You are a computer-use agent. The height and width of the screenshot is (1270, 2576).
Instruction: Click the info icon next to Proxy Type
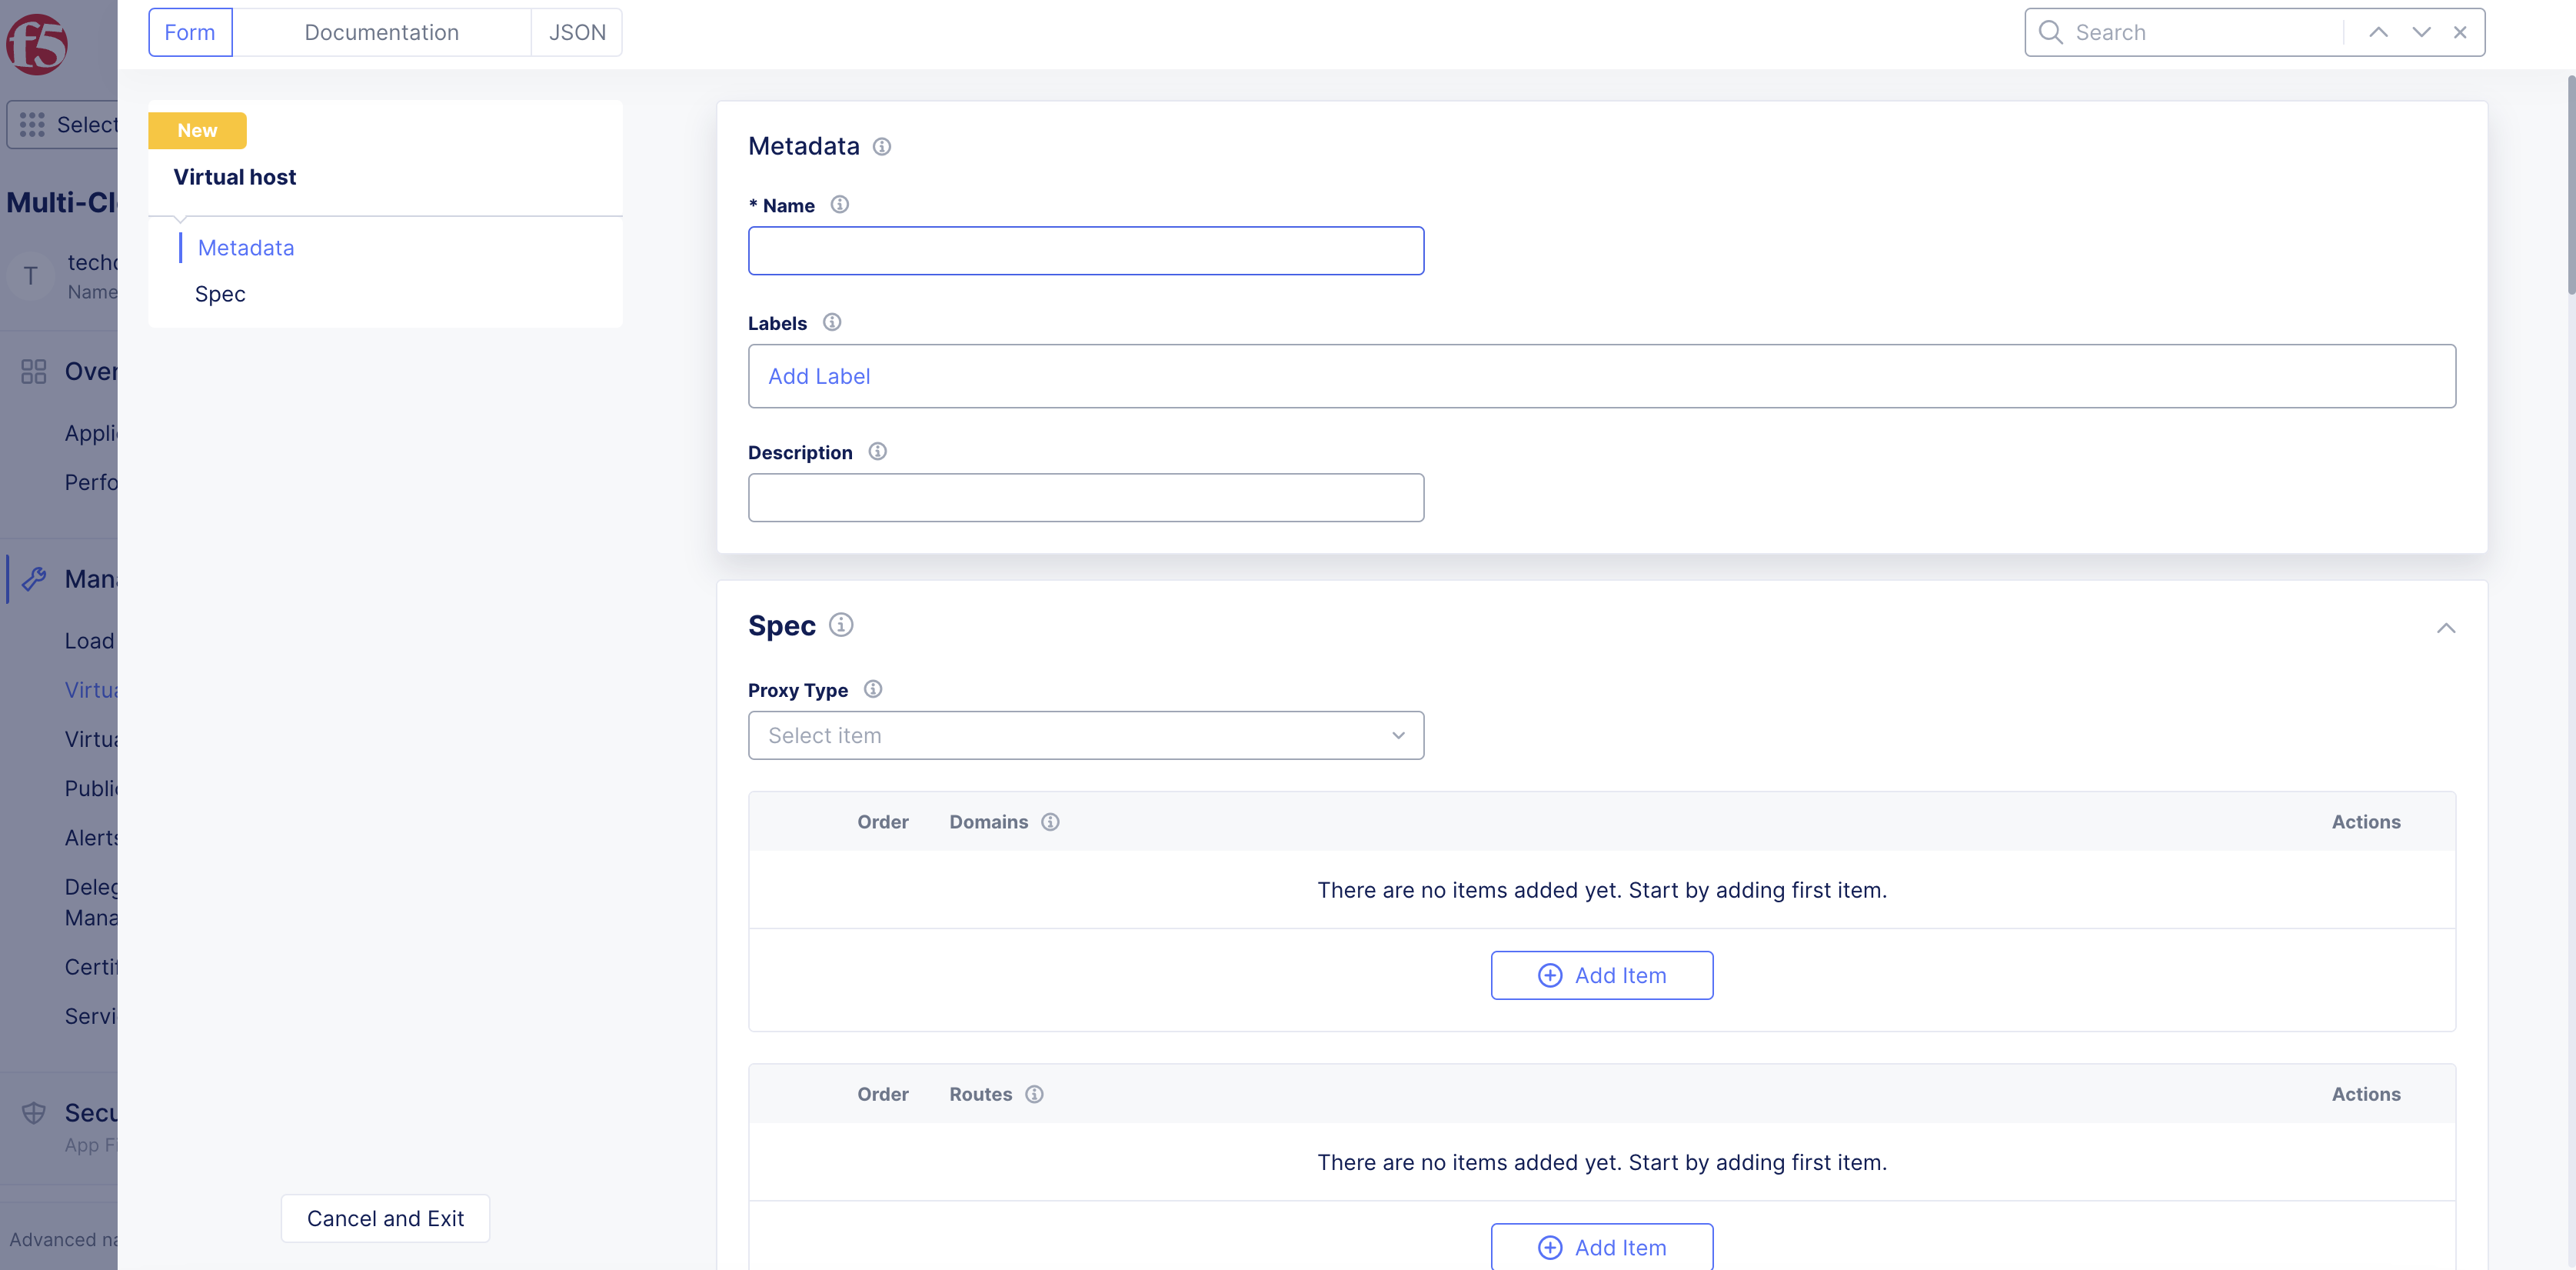click(x=872, y=690)
